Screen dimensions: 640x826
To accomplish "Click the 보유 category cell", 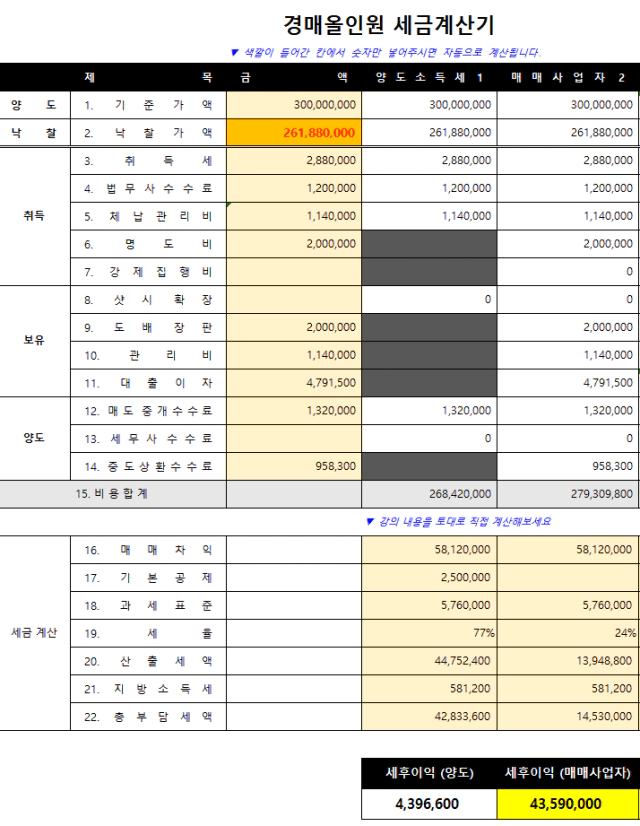I will [x=34, y=341].
